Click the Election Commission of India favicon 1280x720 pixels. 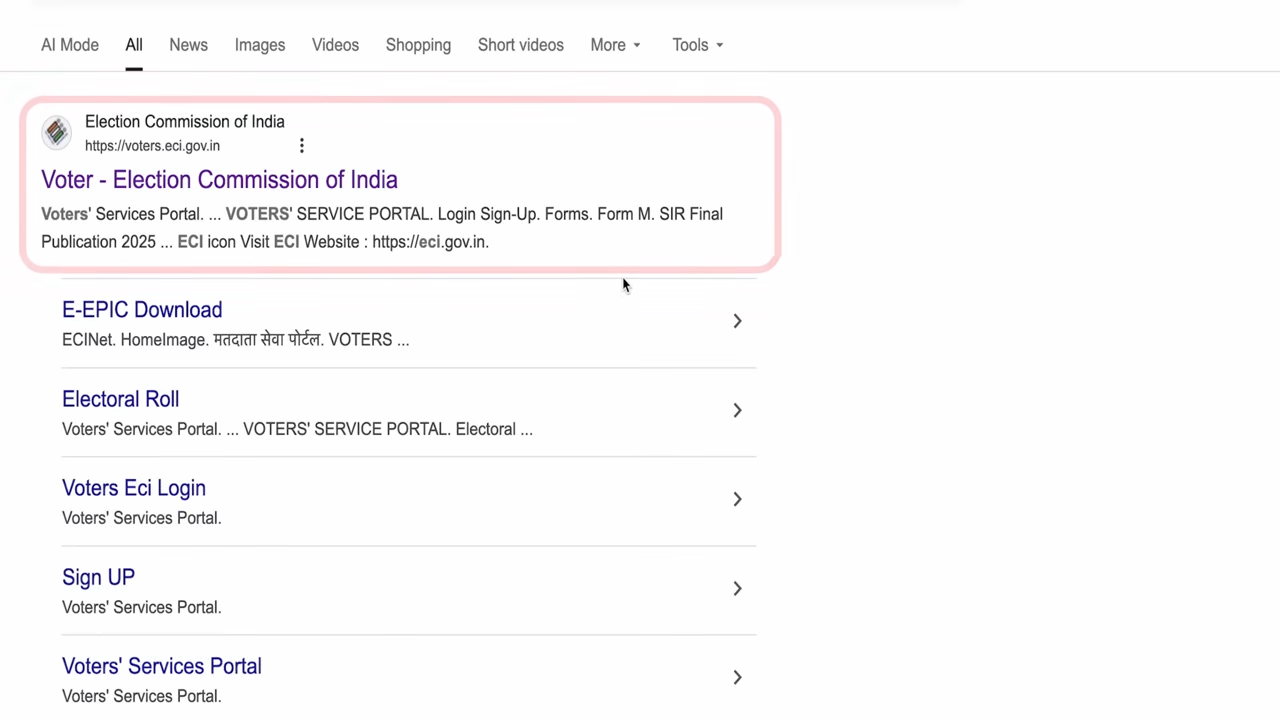click(x=57, y=133)
